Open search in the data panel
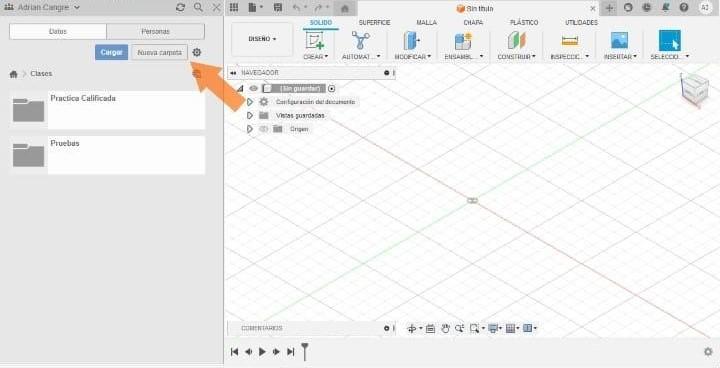The height and width of the screenshot is (368, 720). 198,7
